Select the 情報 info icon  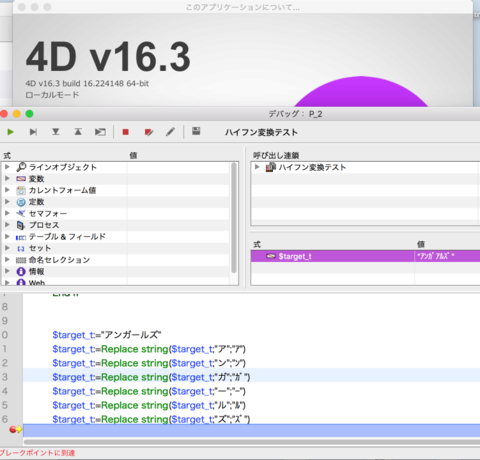point(21,271)
